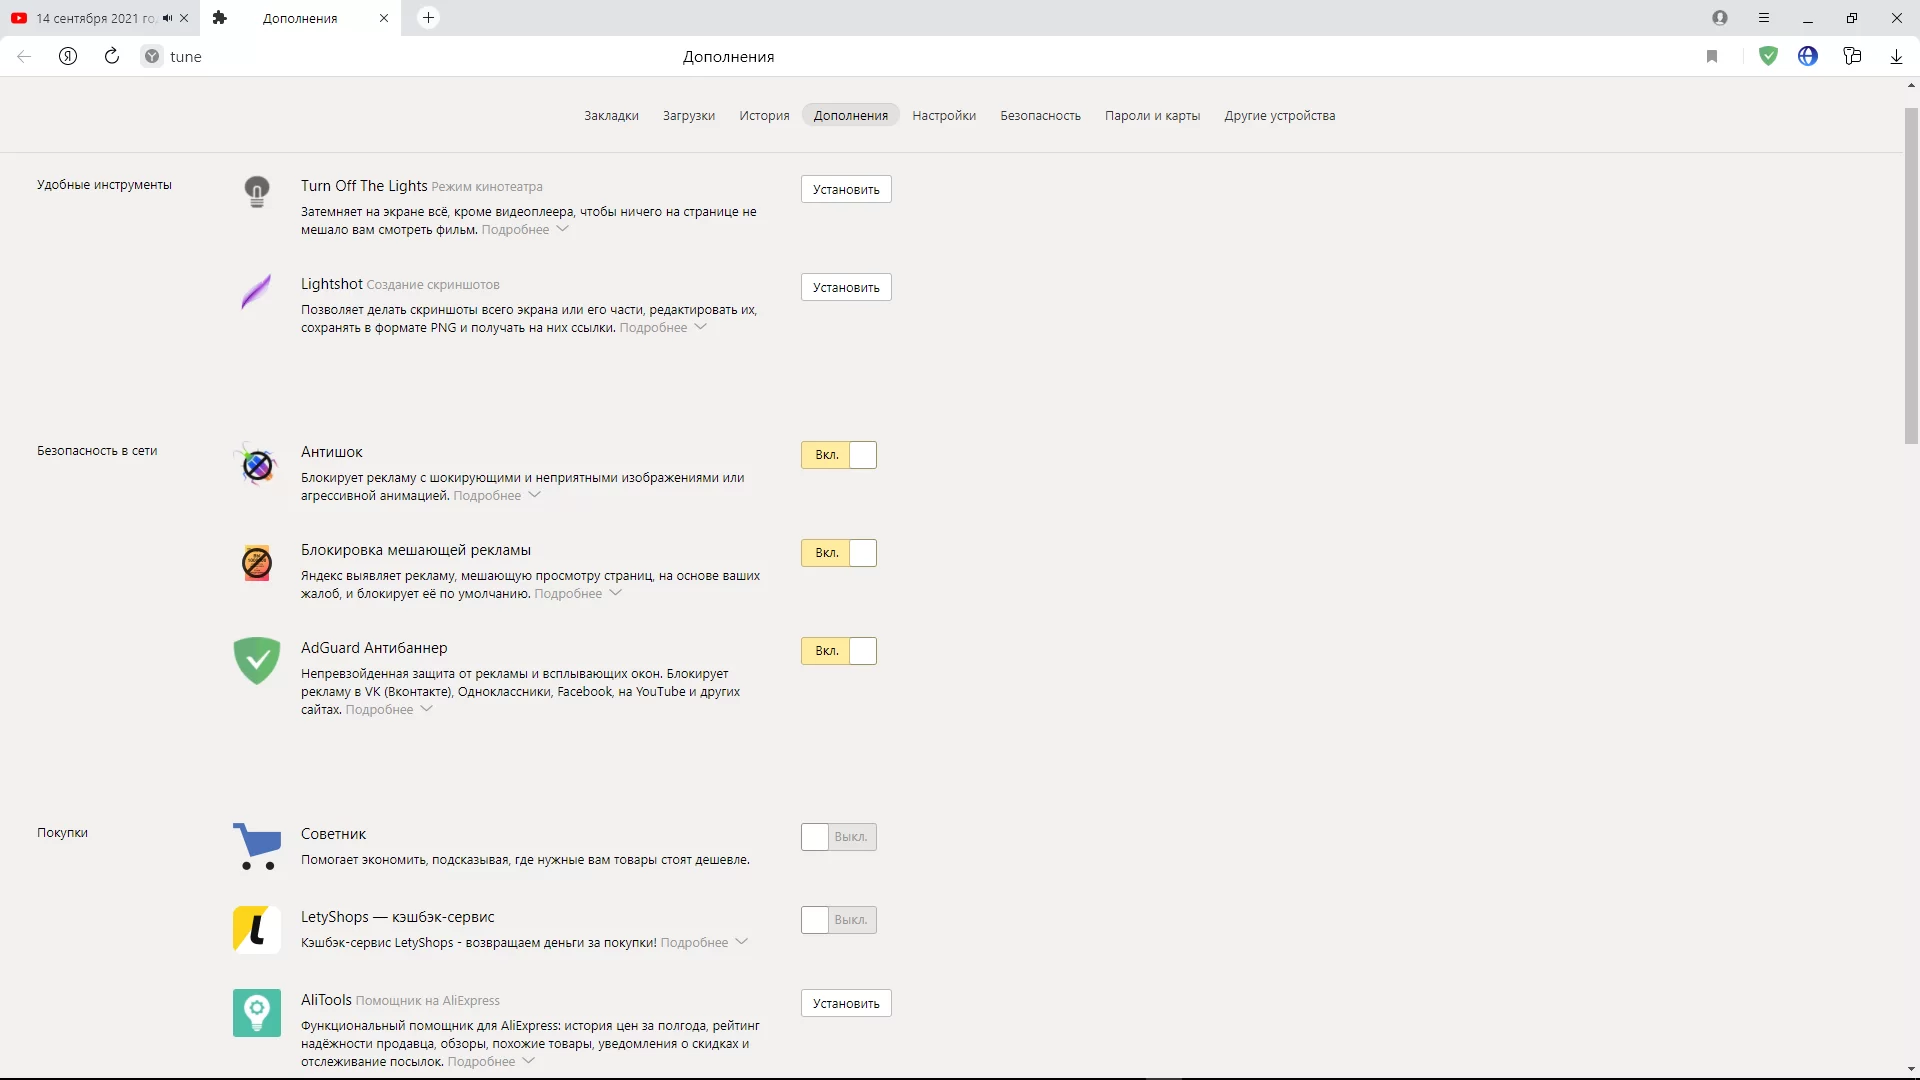Image resolution: width=1920 pixels, height=1080 pixels.
Task: Click the Антишок extension icon
Action: click(x=257, y=465)
